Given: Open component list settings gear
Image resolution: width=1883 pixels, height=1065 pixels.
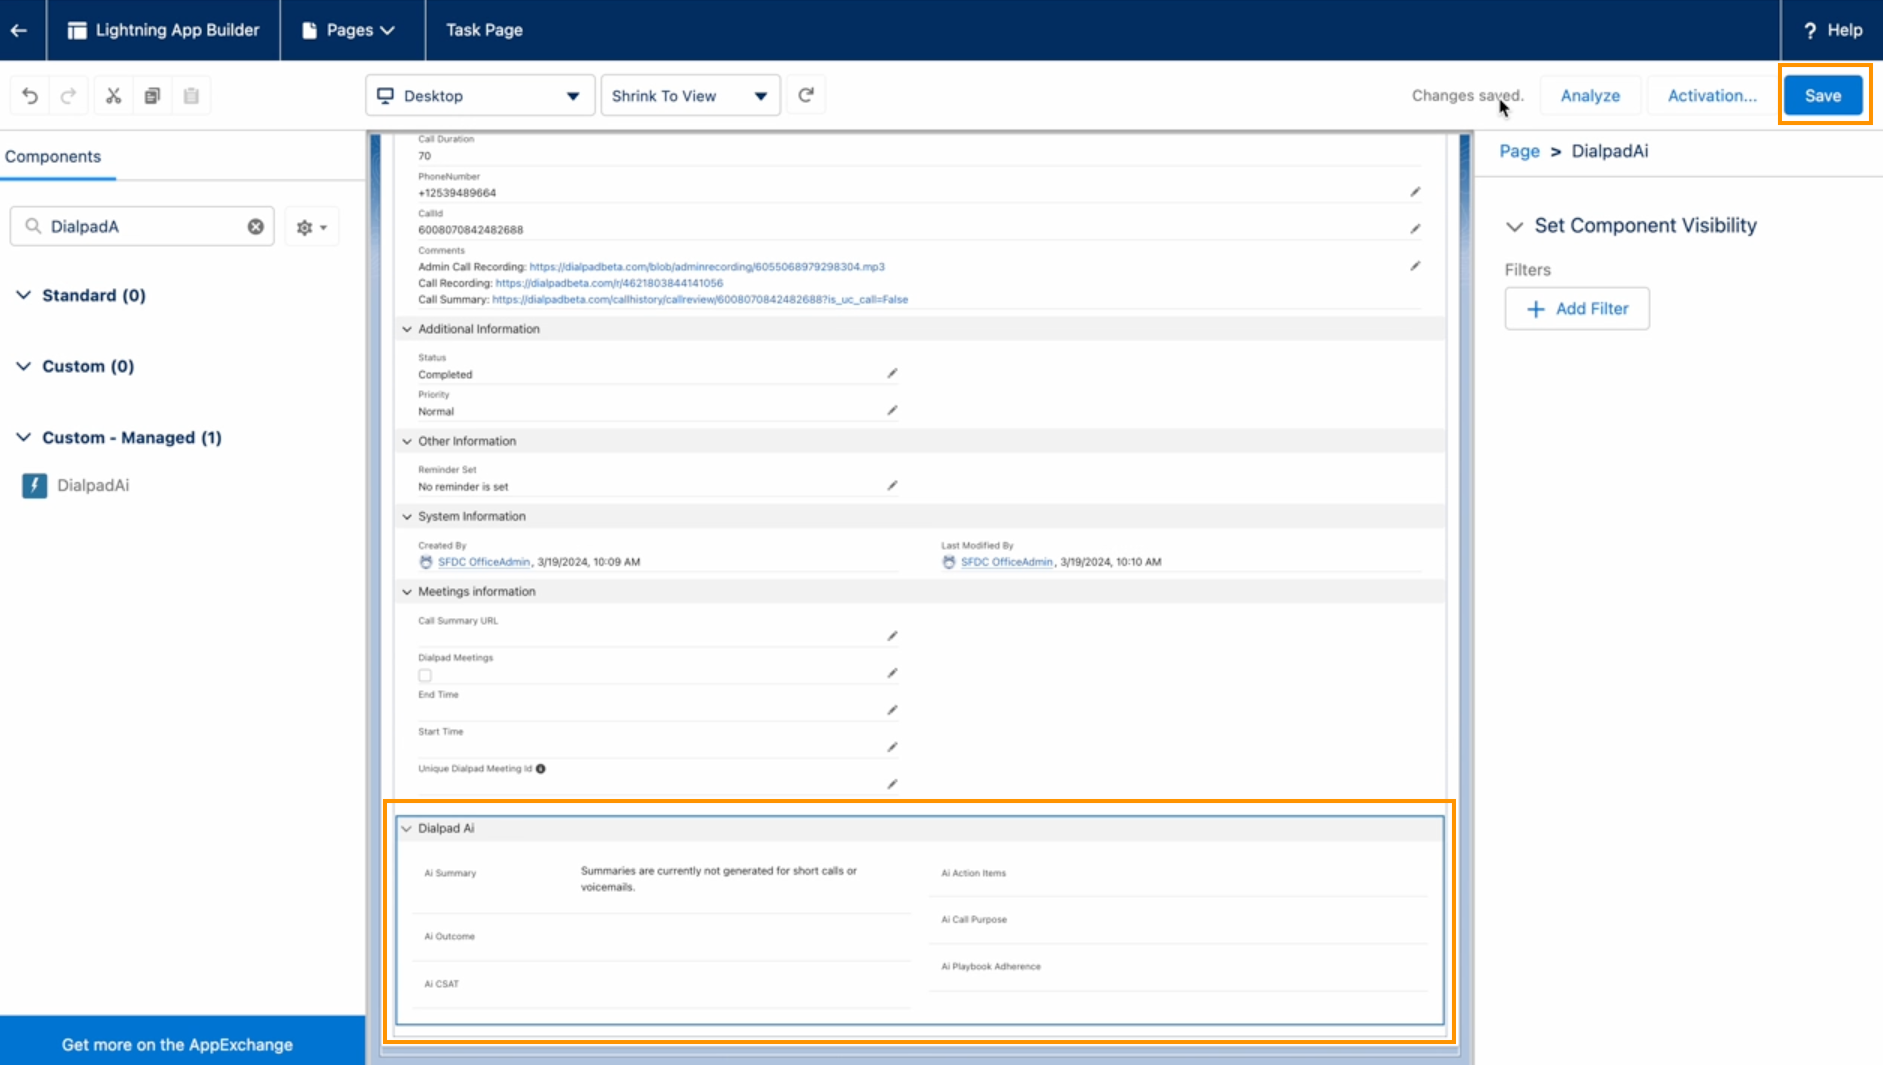Looking at the screenshot, I should [x=312, y=227].
